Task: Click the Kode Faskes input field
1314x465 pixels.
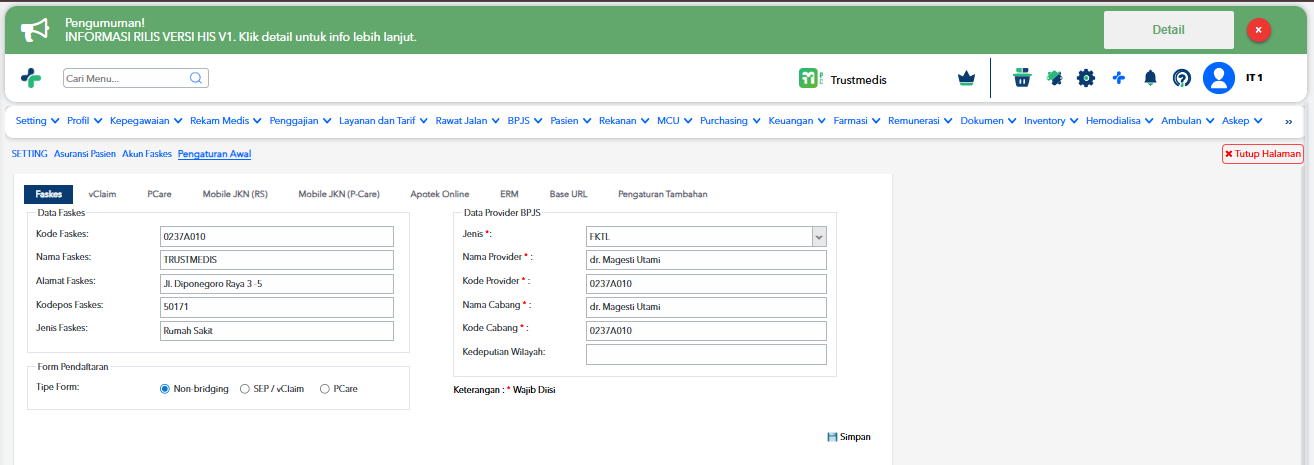Action: pos(277,236)
